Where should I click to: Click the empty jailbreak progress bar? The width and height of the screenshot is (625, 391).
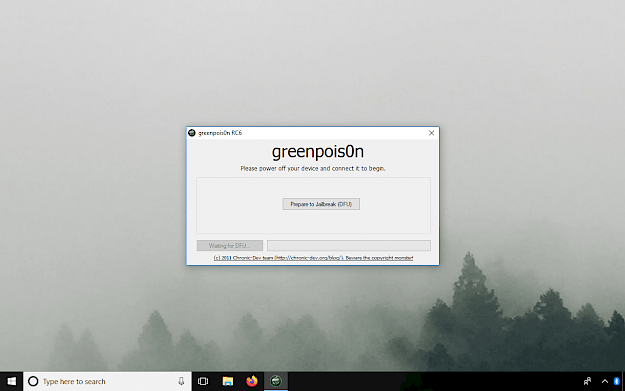349,246
